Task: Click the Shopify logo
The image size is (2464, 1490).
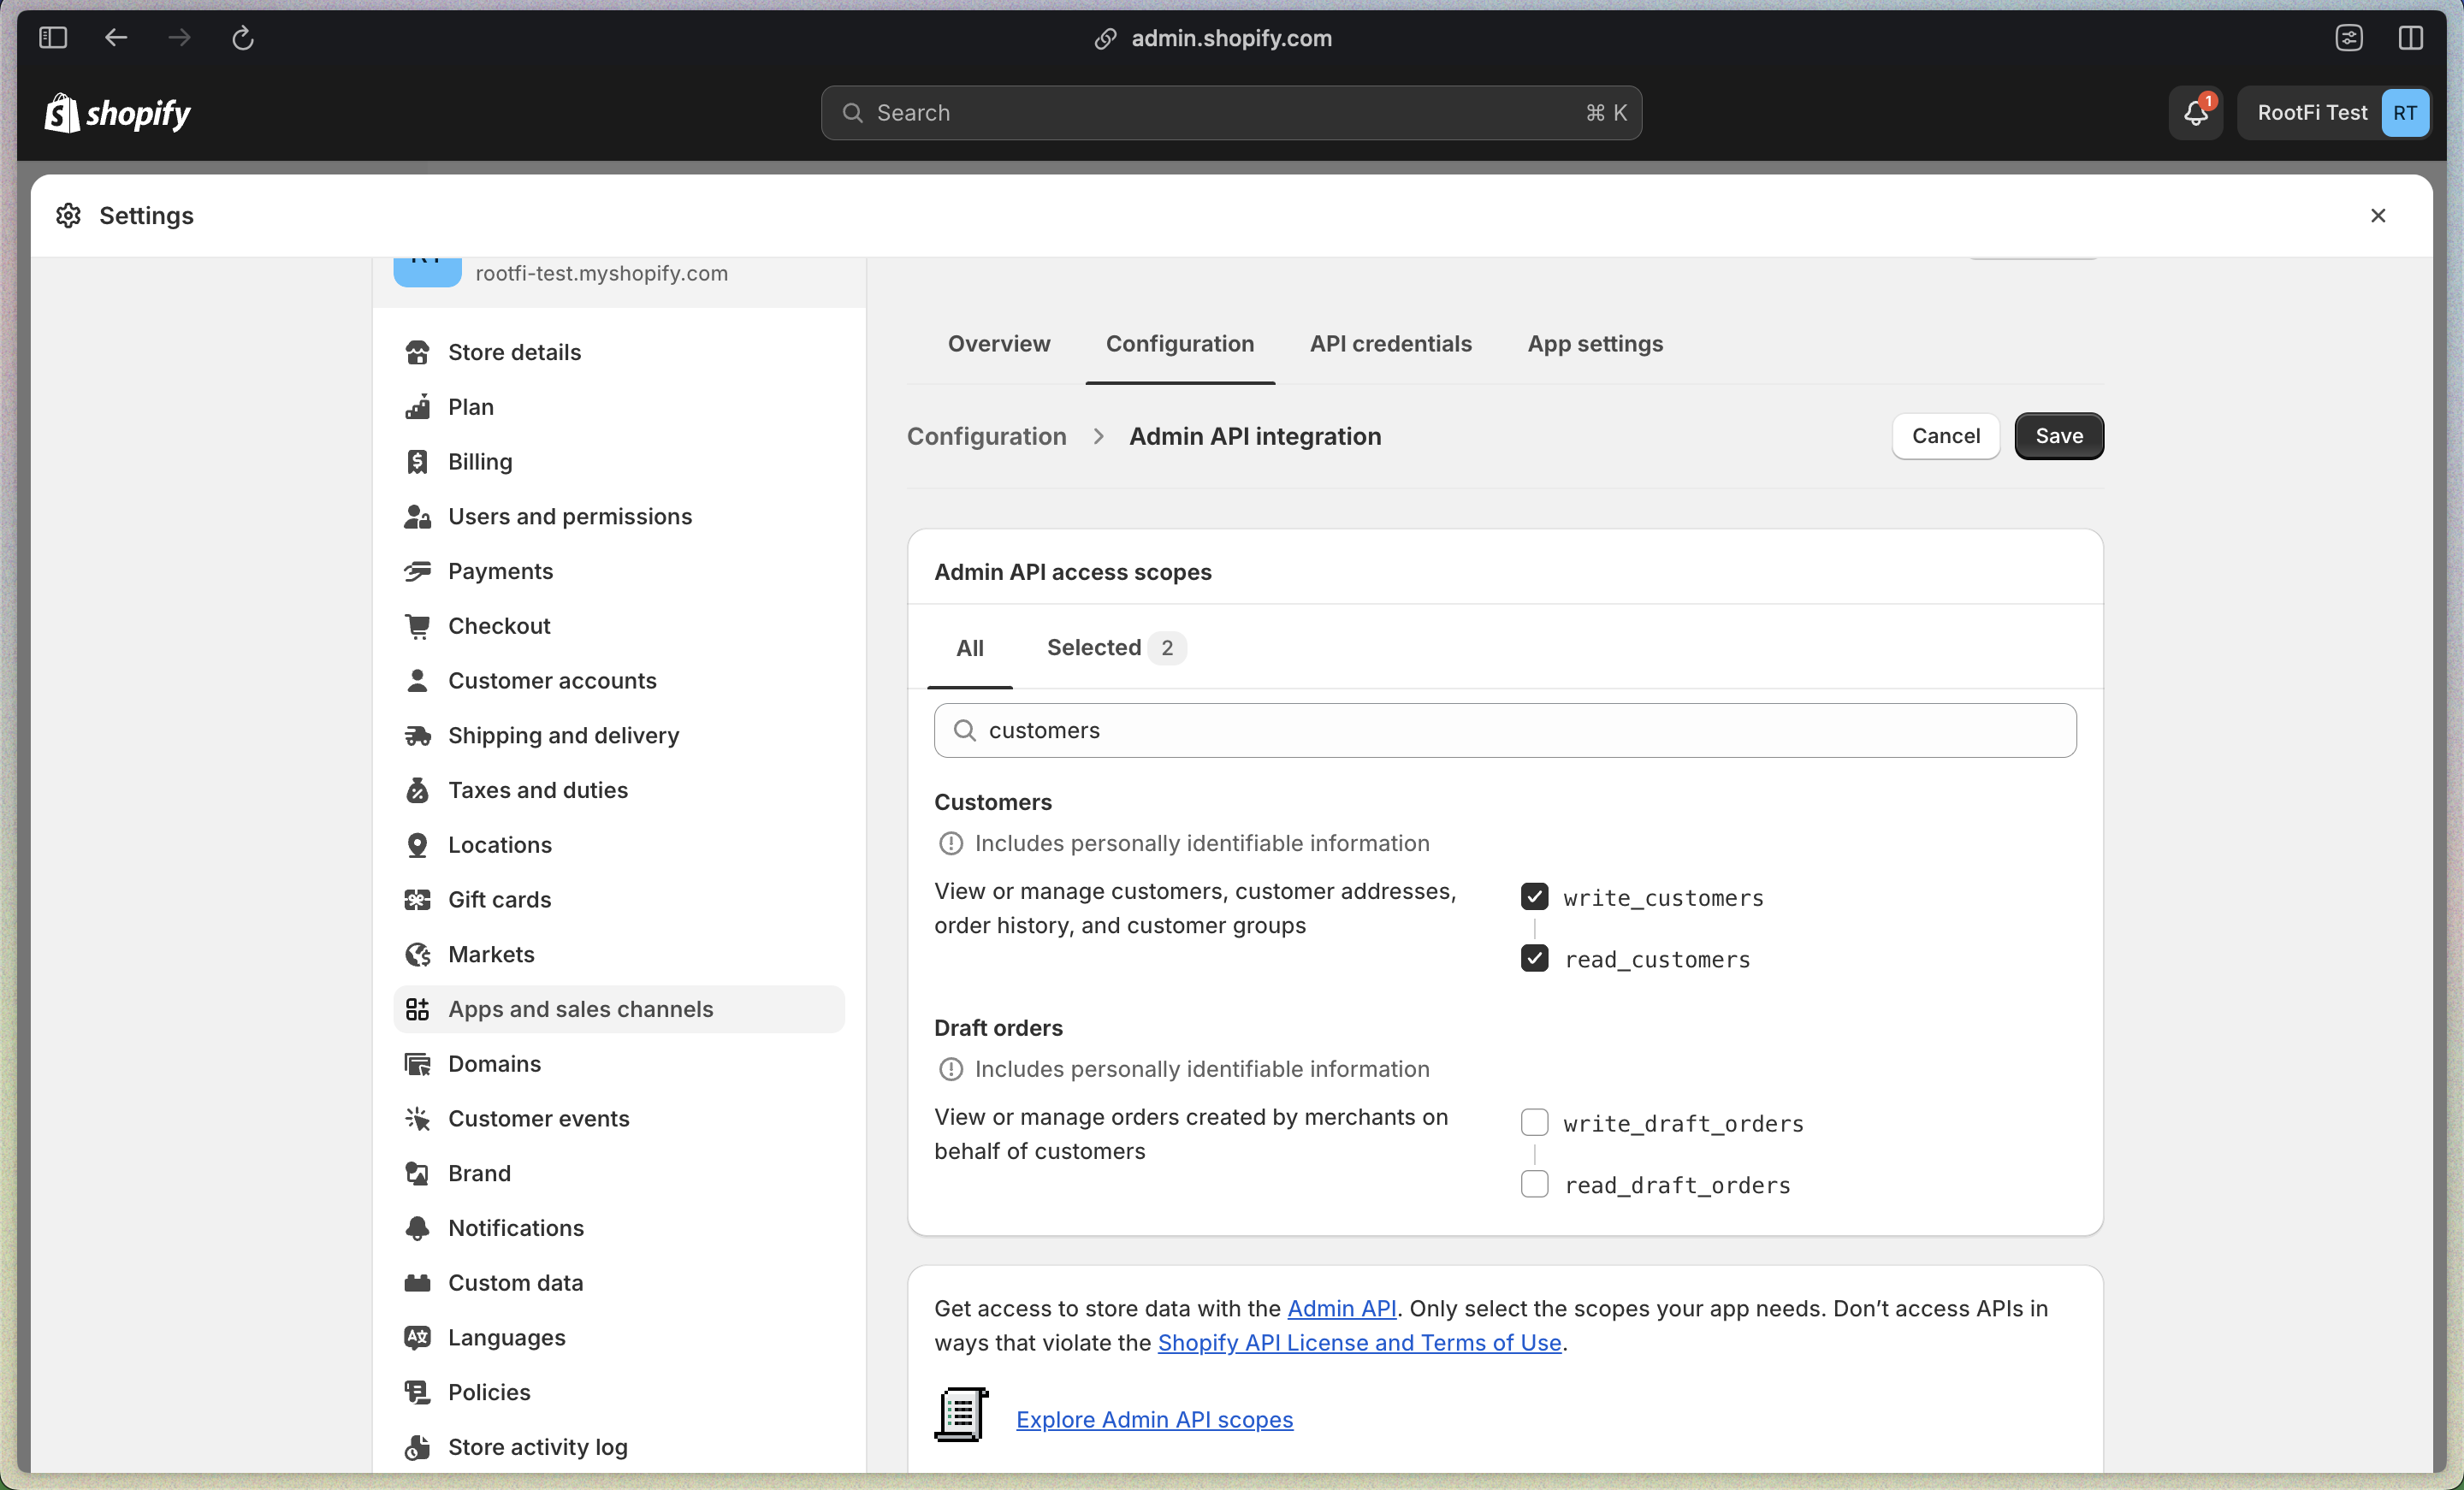Action: (x=118, y=113)
